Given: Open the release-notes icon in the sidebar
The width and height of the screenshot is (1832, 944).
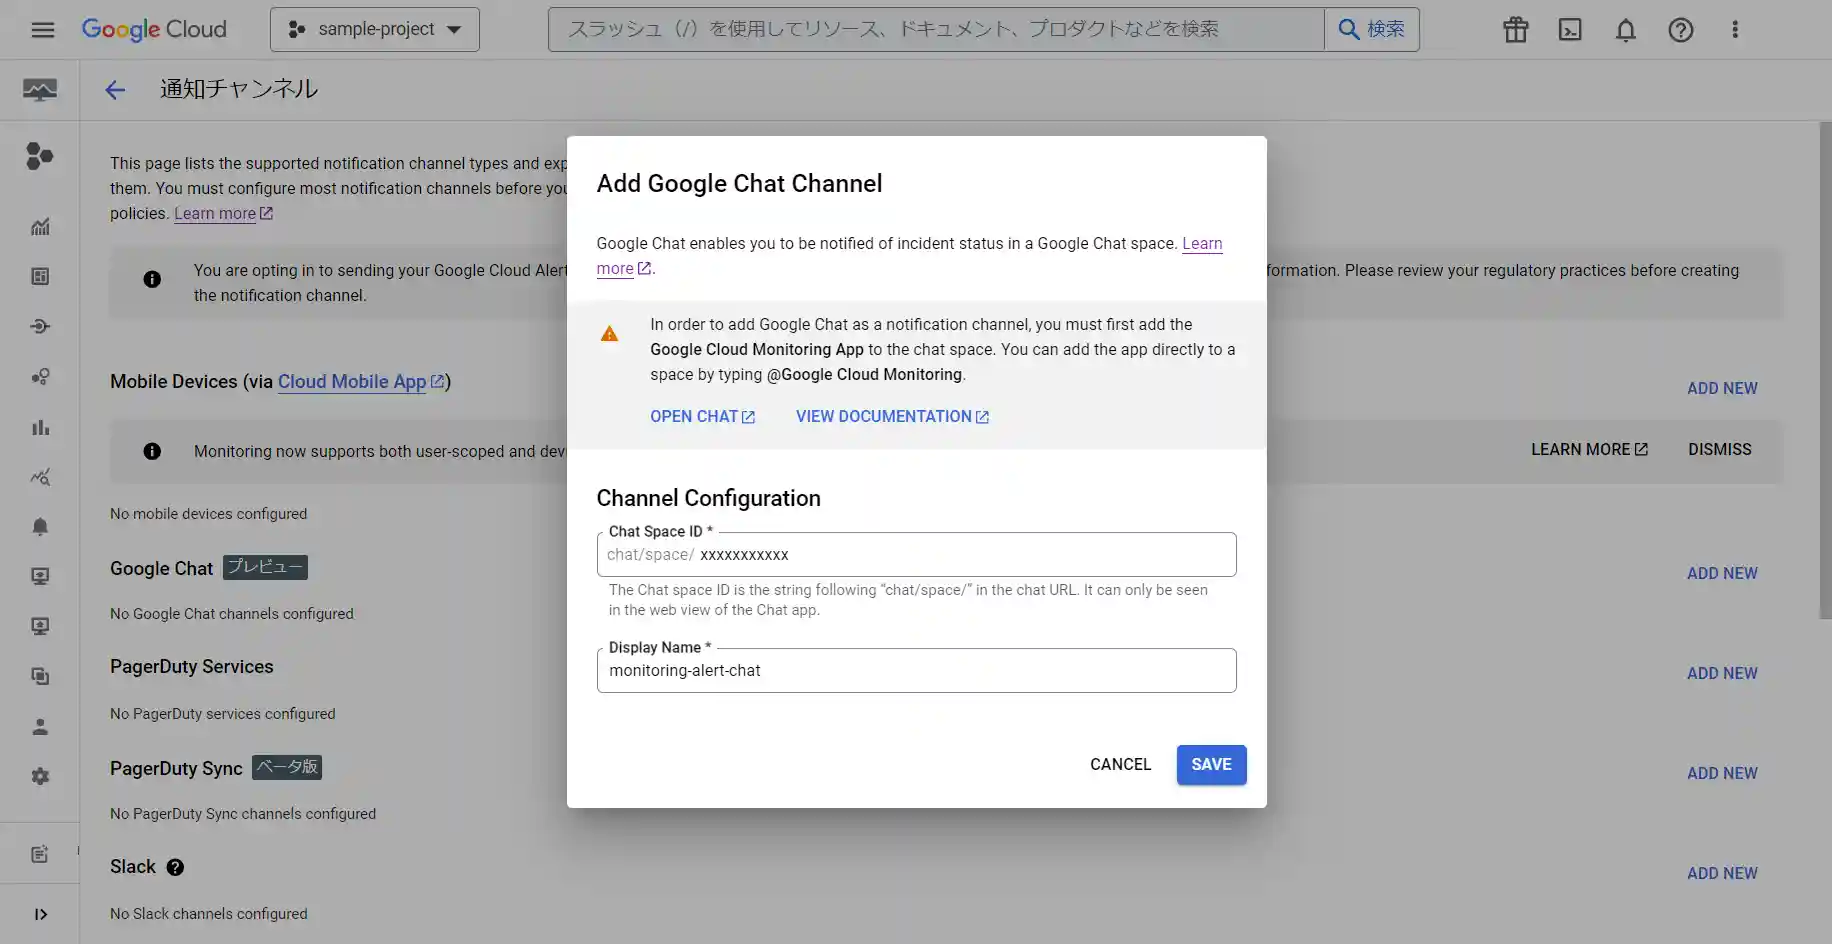Looking at the screenshot, I should tap(40, 854).
